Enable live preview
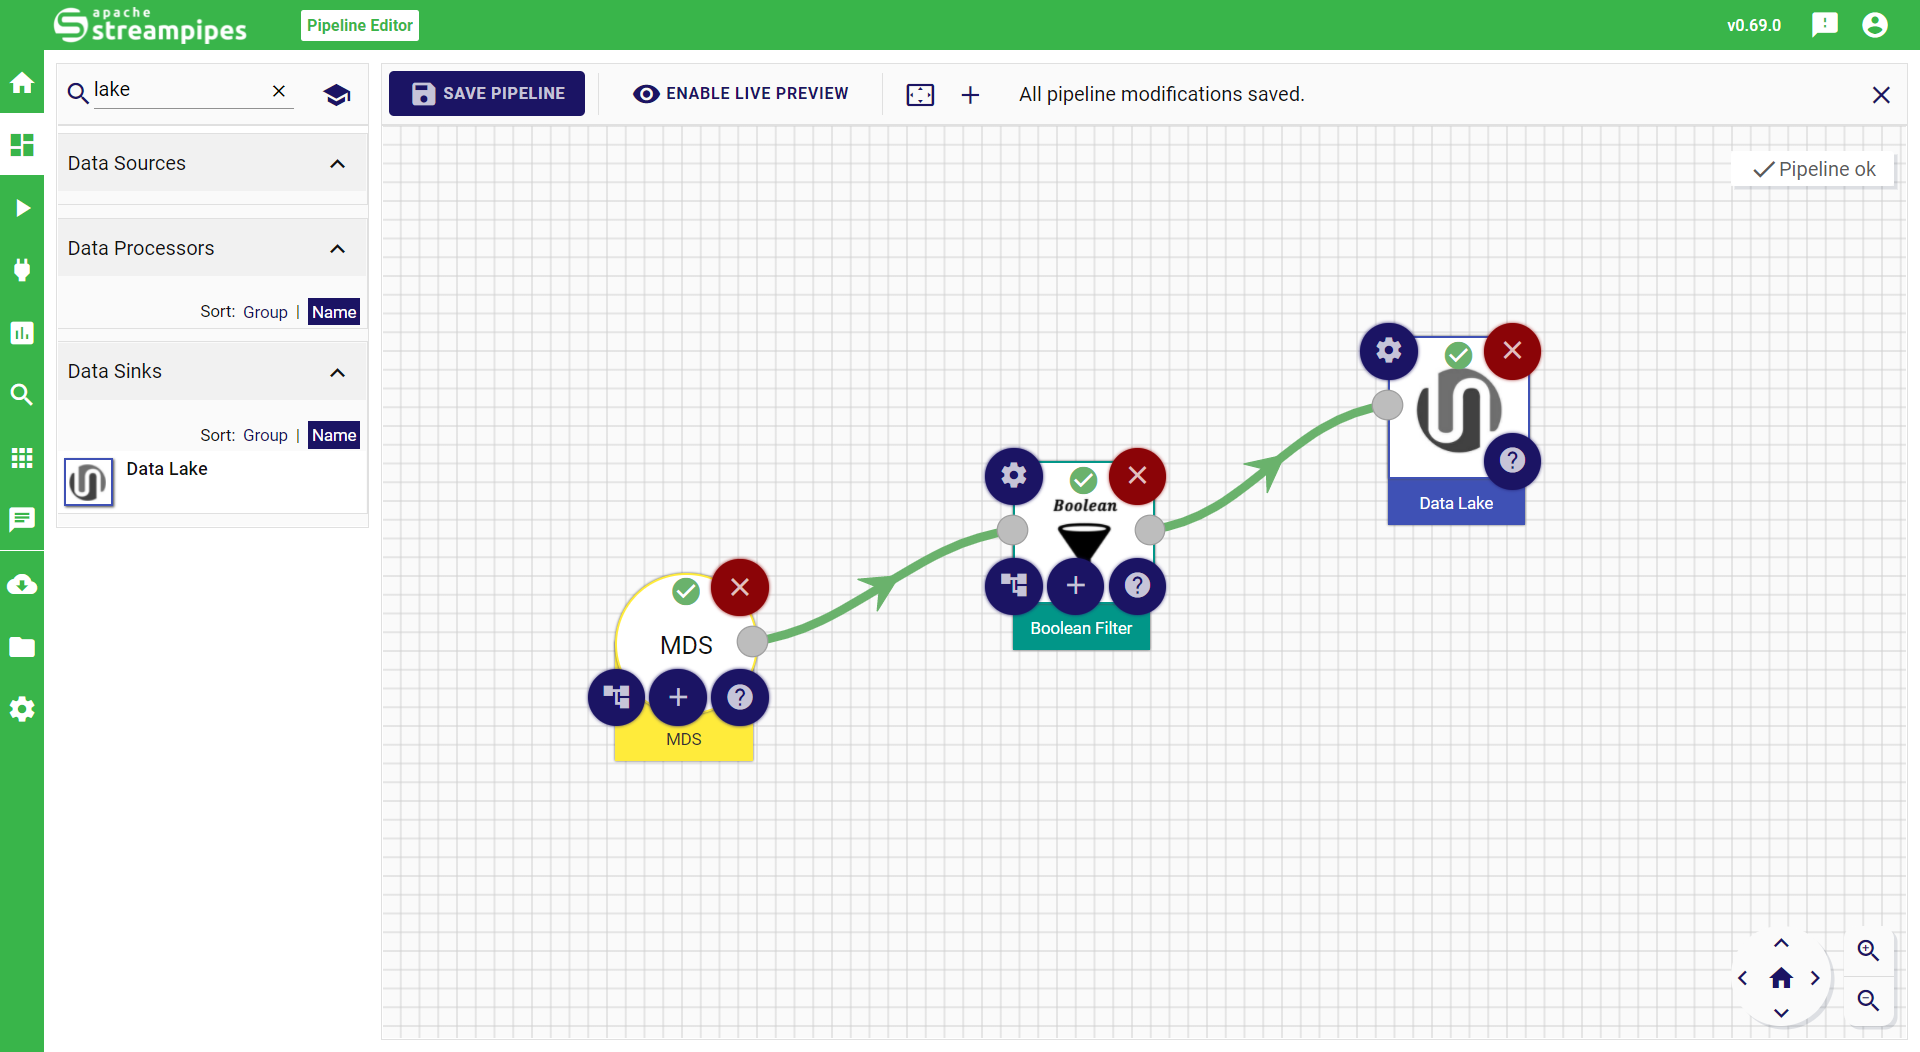The image size is (1920, 1052). pyautogui.click(x=741, y=93)
